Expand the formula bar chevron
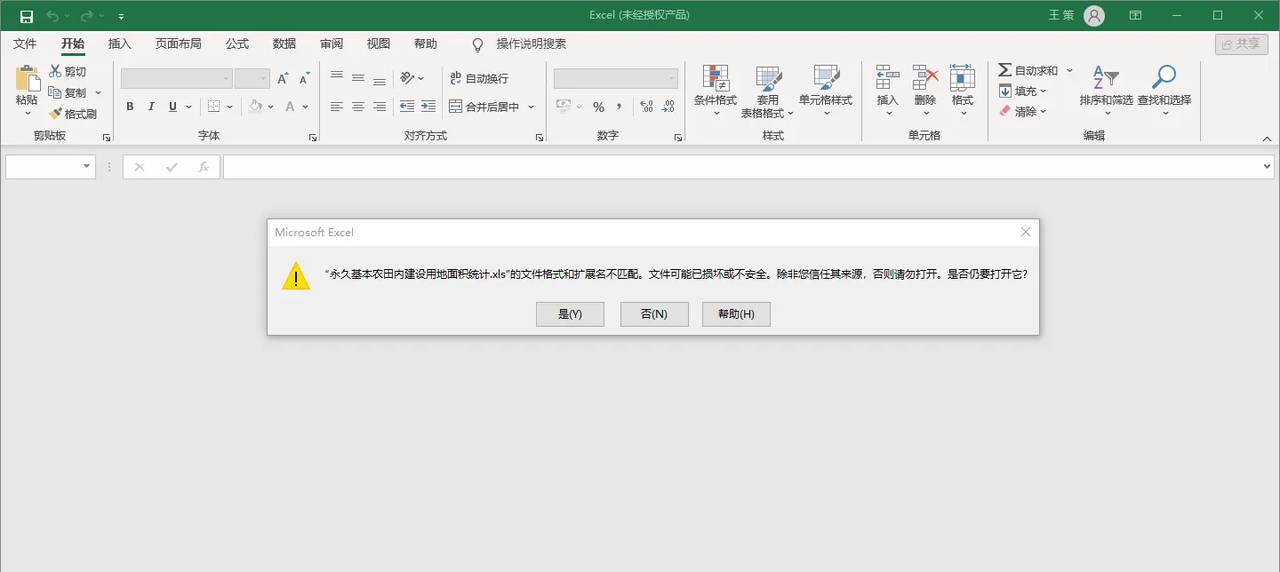1280x572 pixels. (x=1267, y=167)
